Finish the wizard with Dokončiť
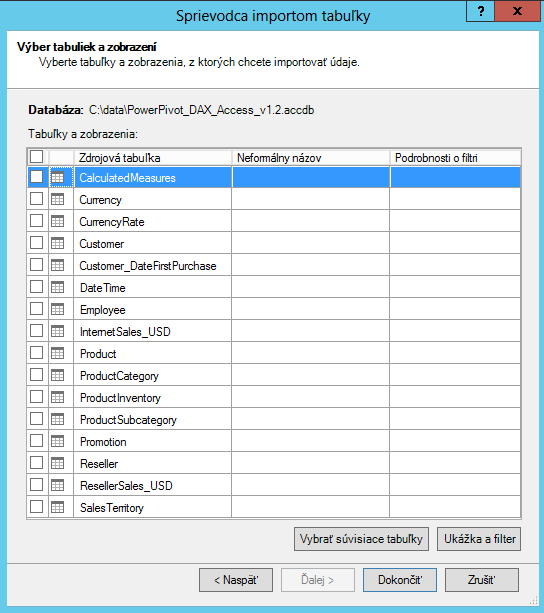 400,580
